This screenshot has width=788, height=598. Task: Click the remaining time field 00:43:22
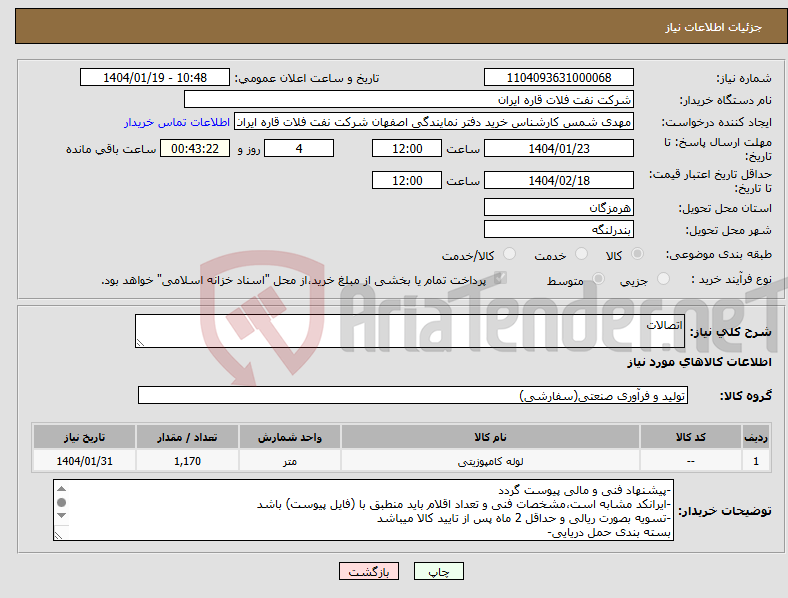[195, 148]
